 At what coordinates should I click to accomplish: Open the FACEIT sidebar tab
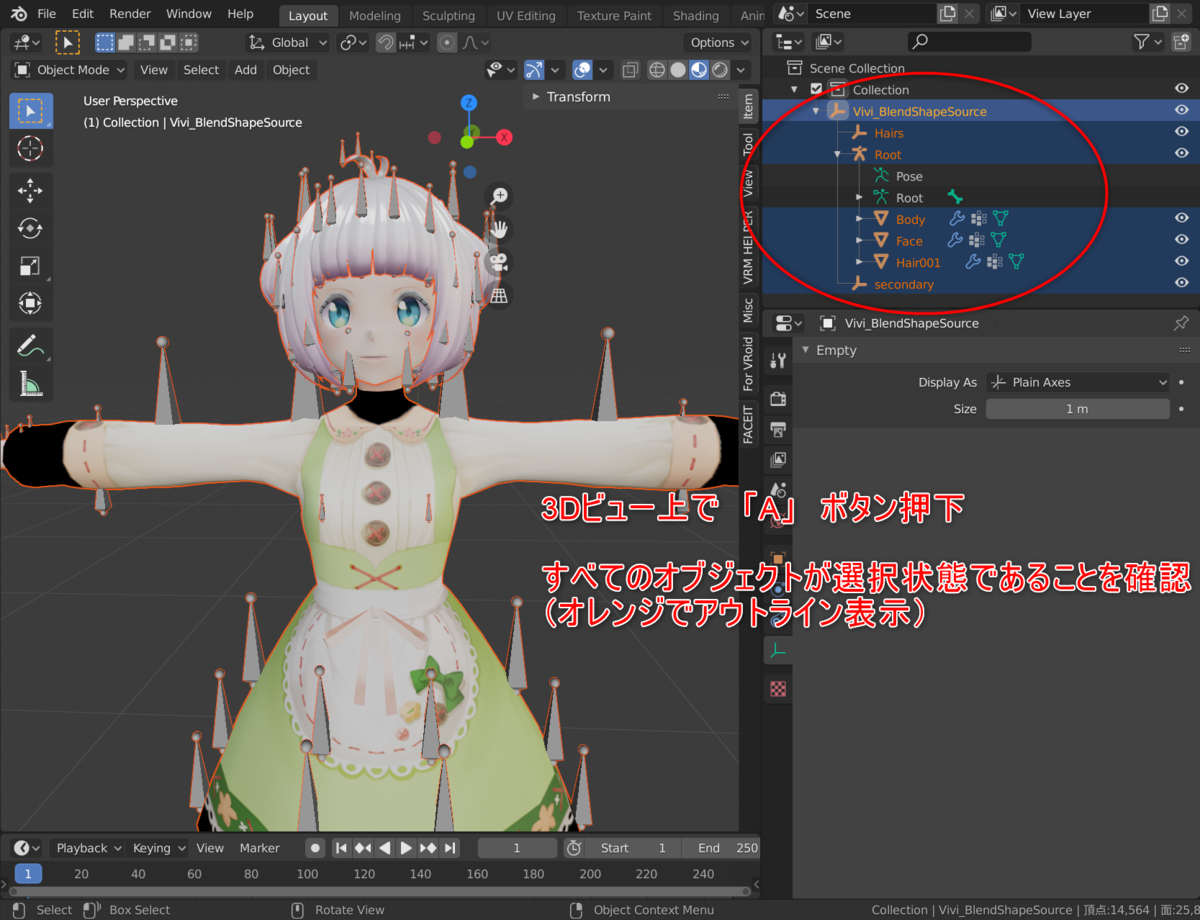748,424
